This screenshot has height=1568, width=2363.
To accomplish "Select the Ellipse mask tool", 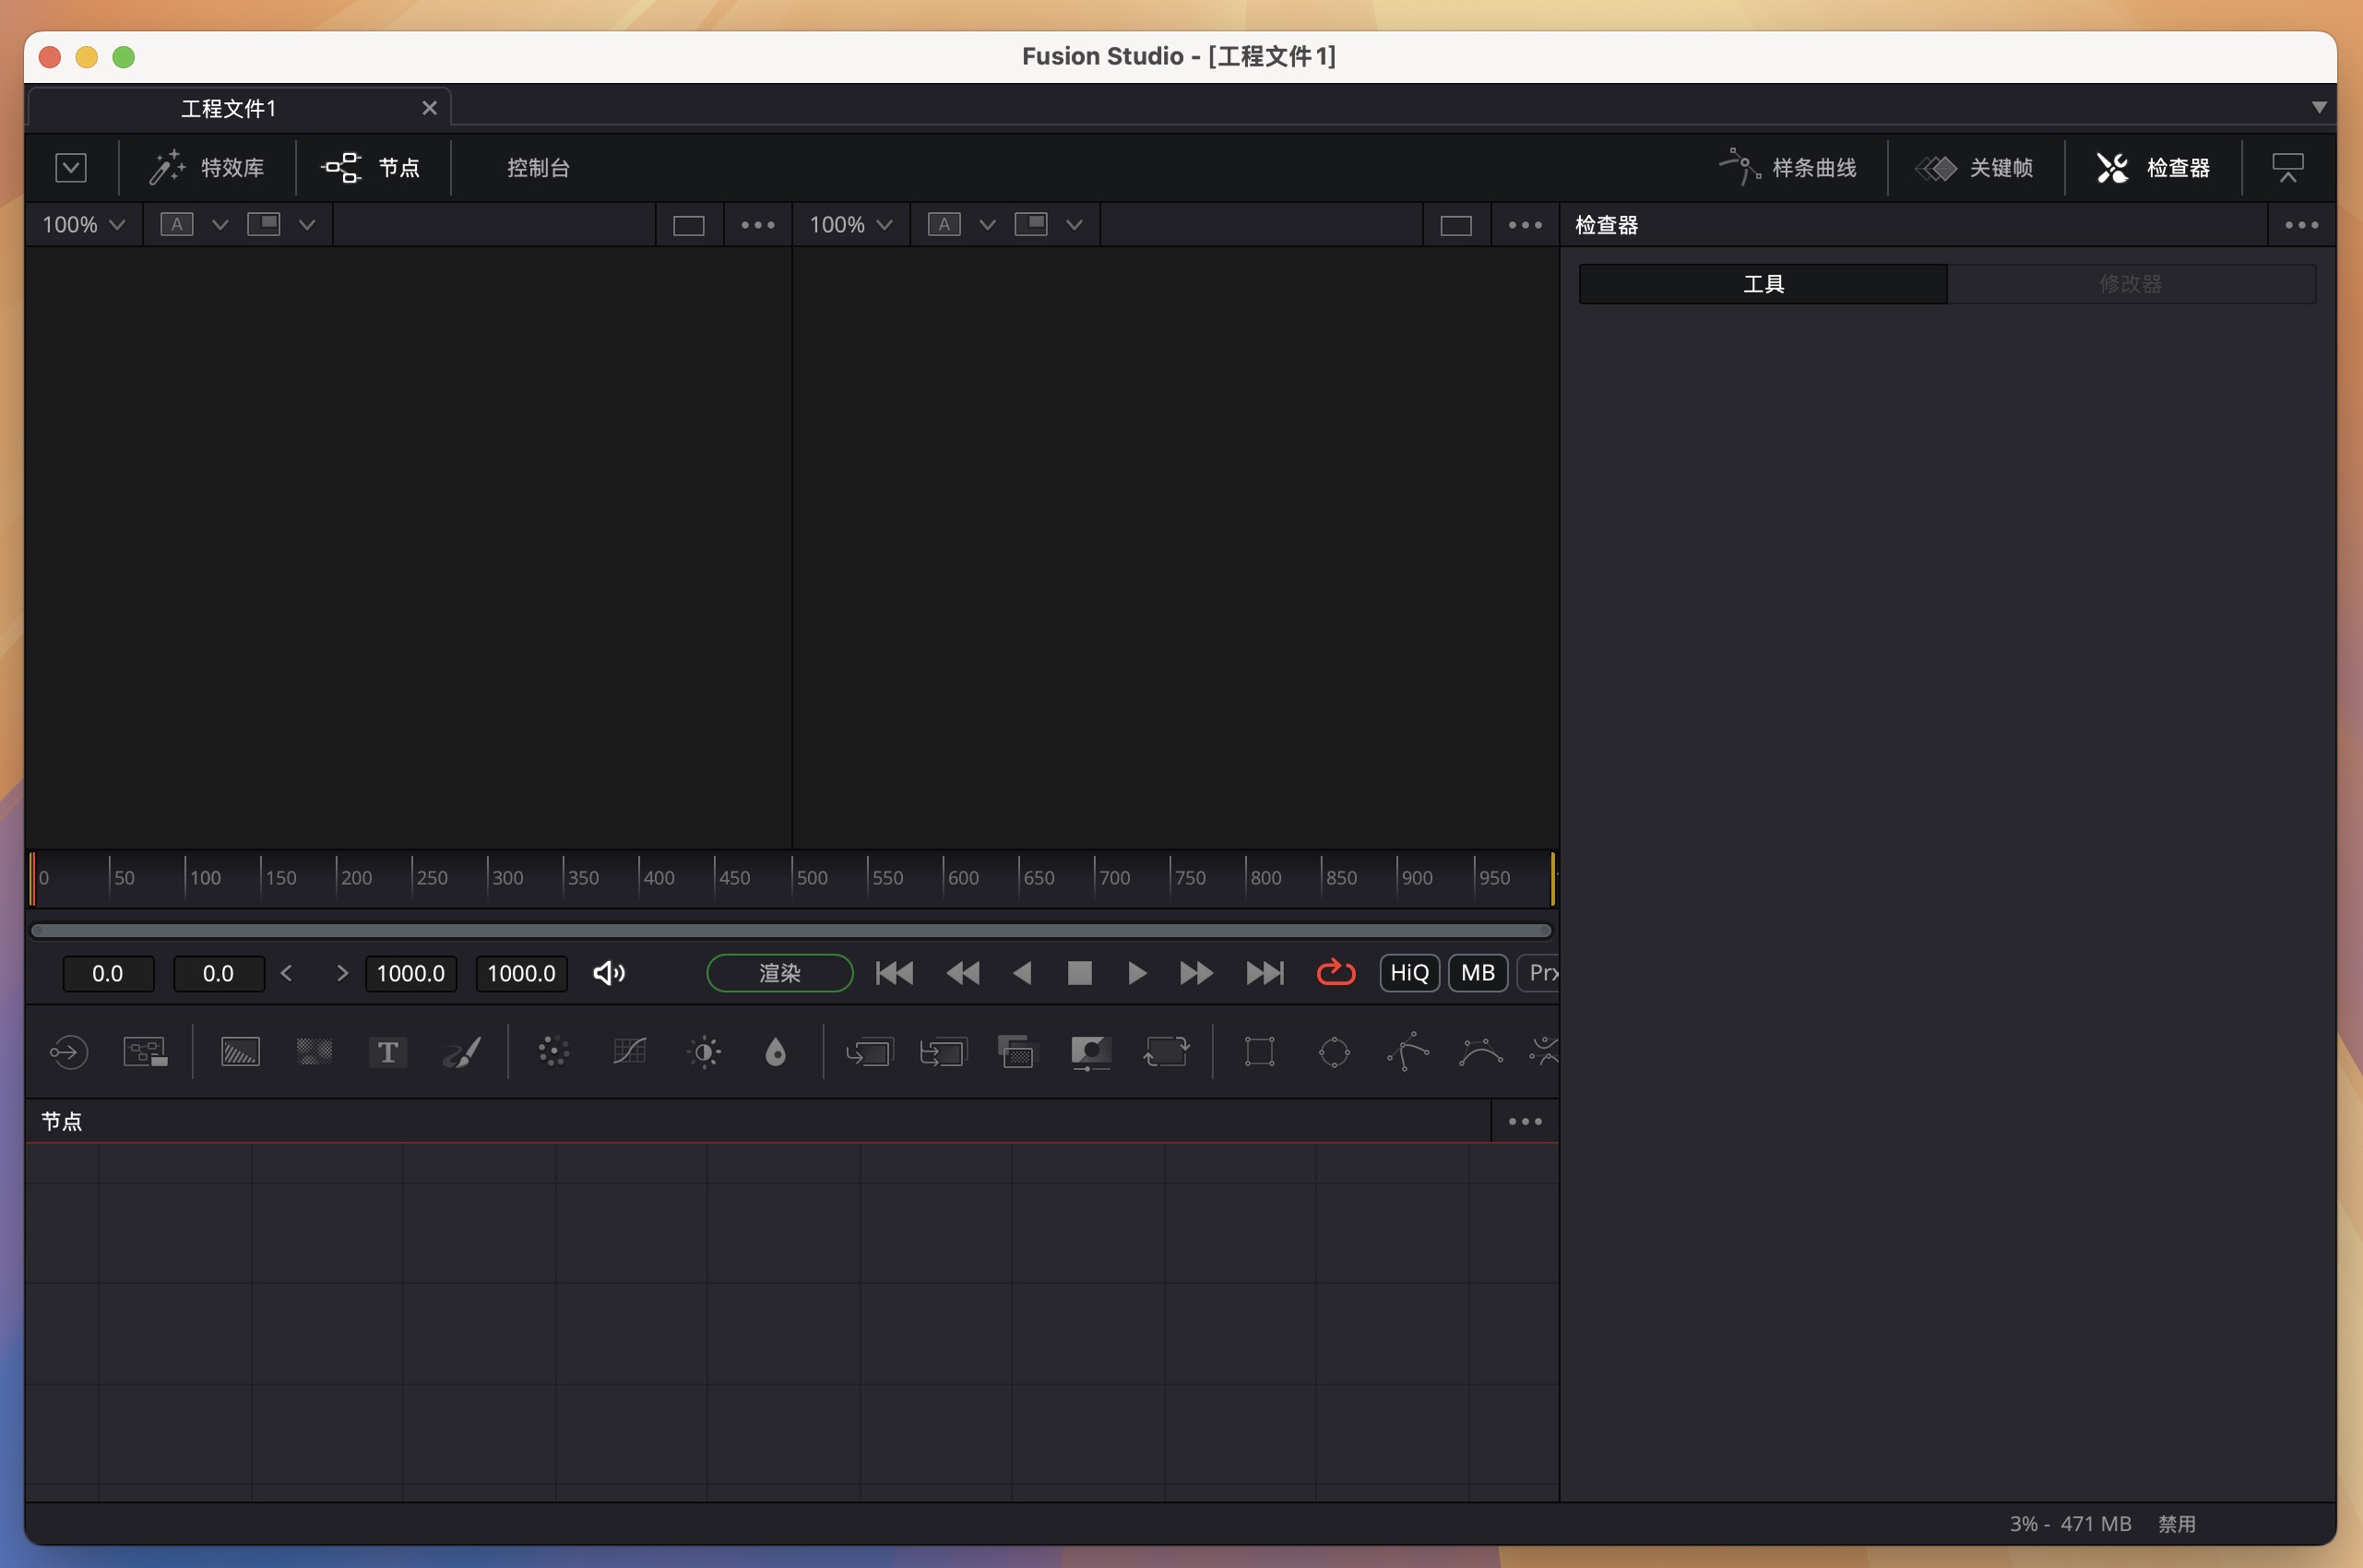I will point(1335,1051).
